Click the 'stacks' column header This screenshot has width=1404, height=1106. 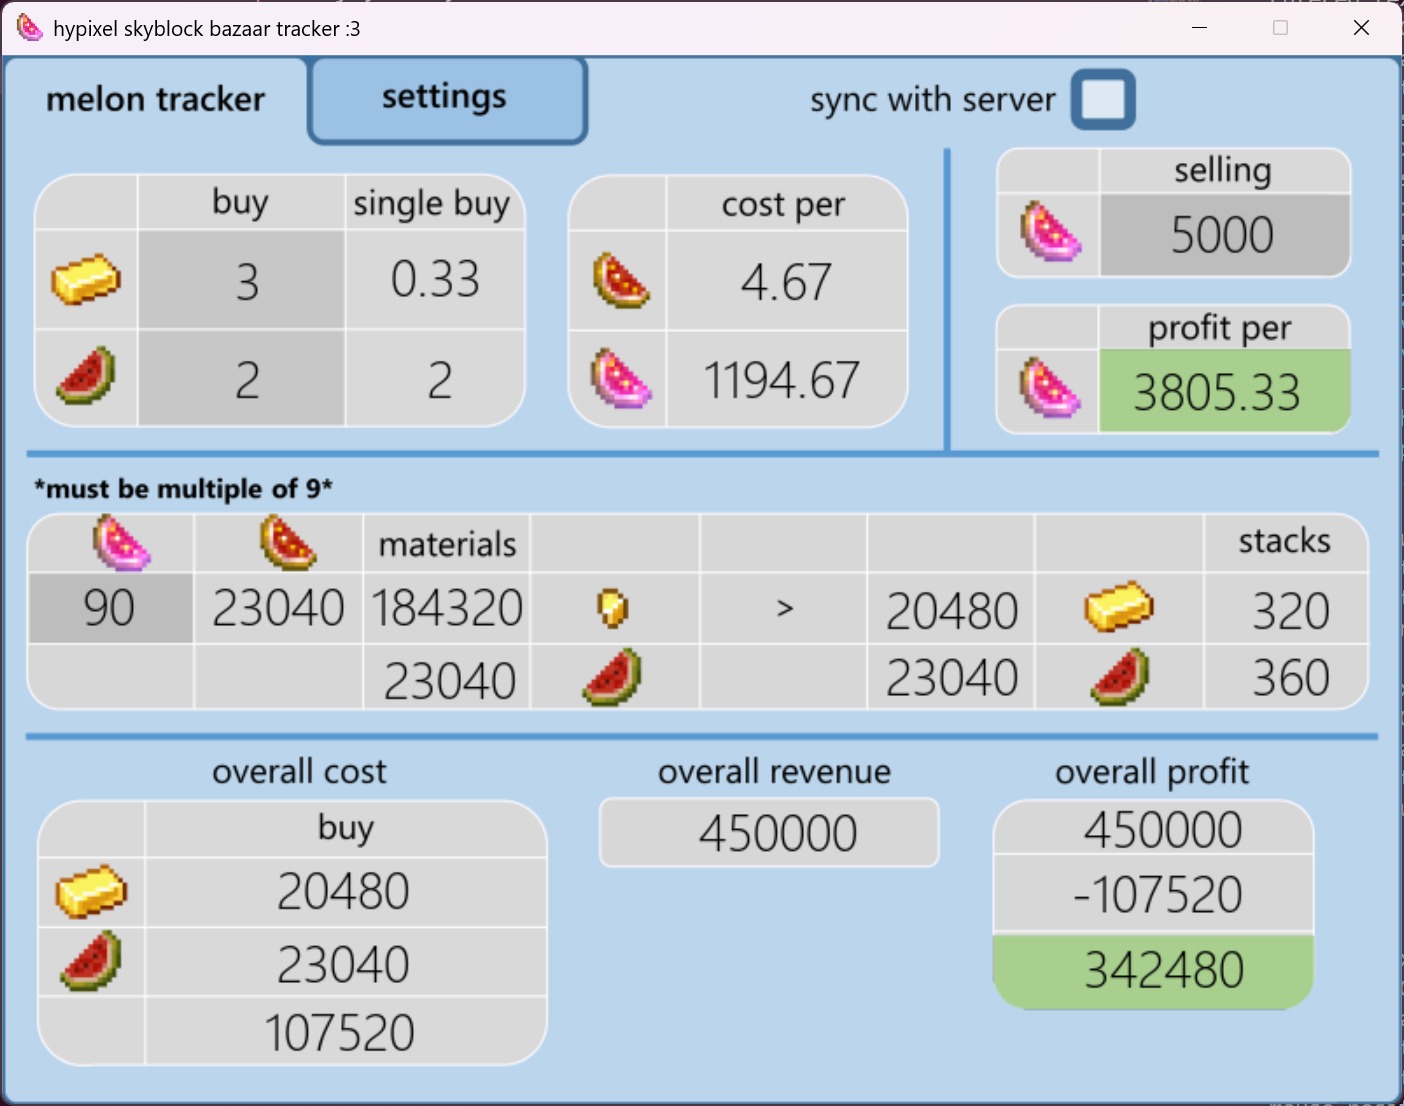click(1284, 541)
